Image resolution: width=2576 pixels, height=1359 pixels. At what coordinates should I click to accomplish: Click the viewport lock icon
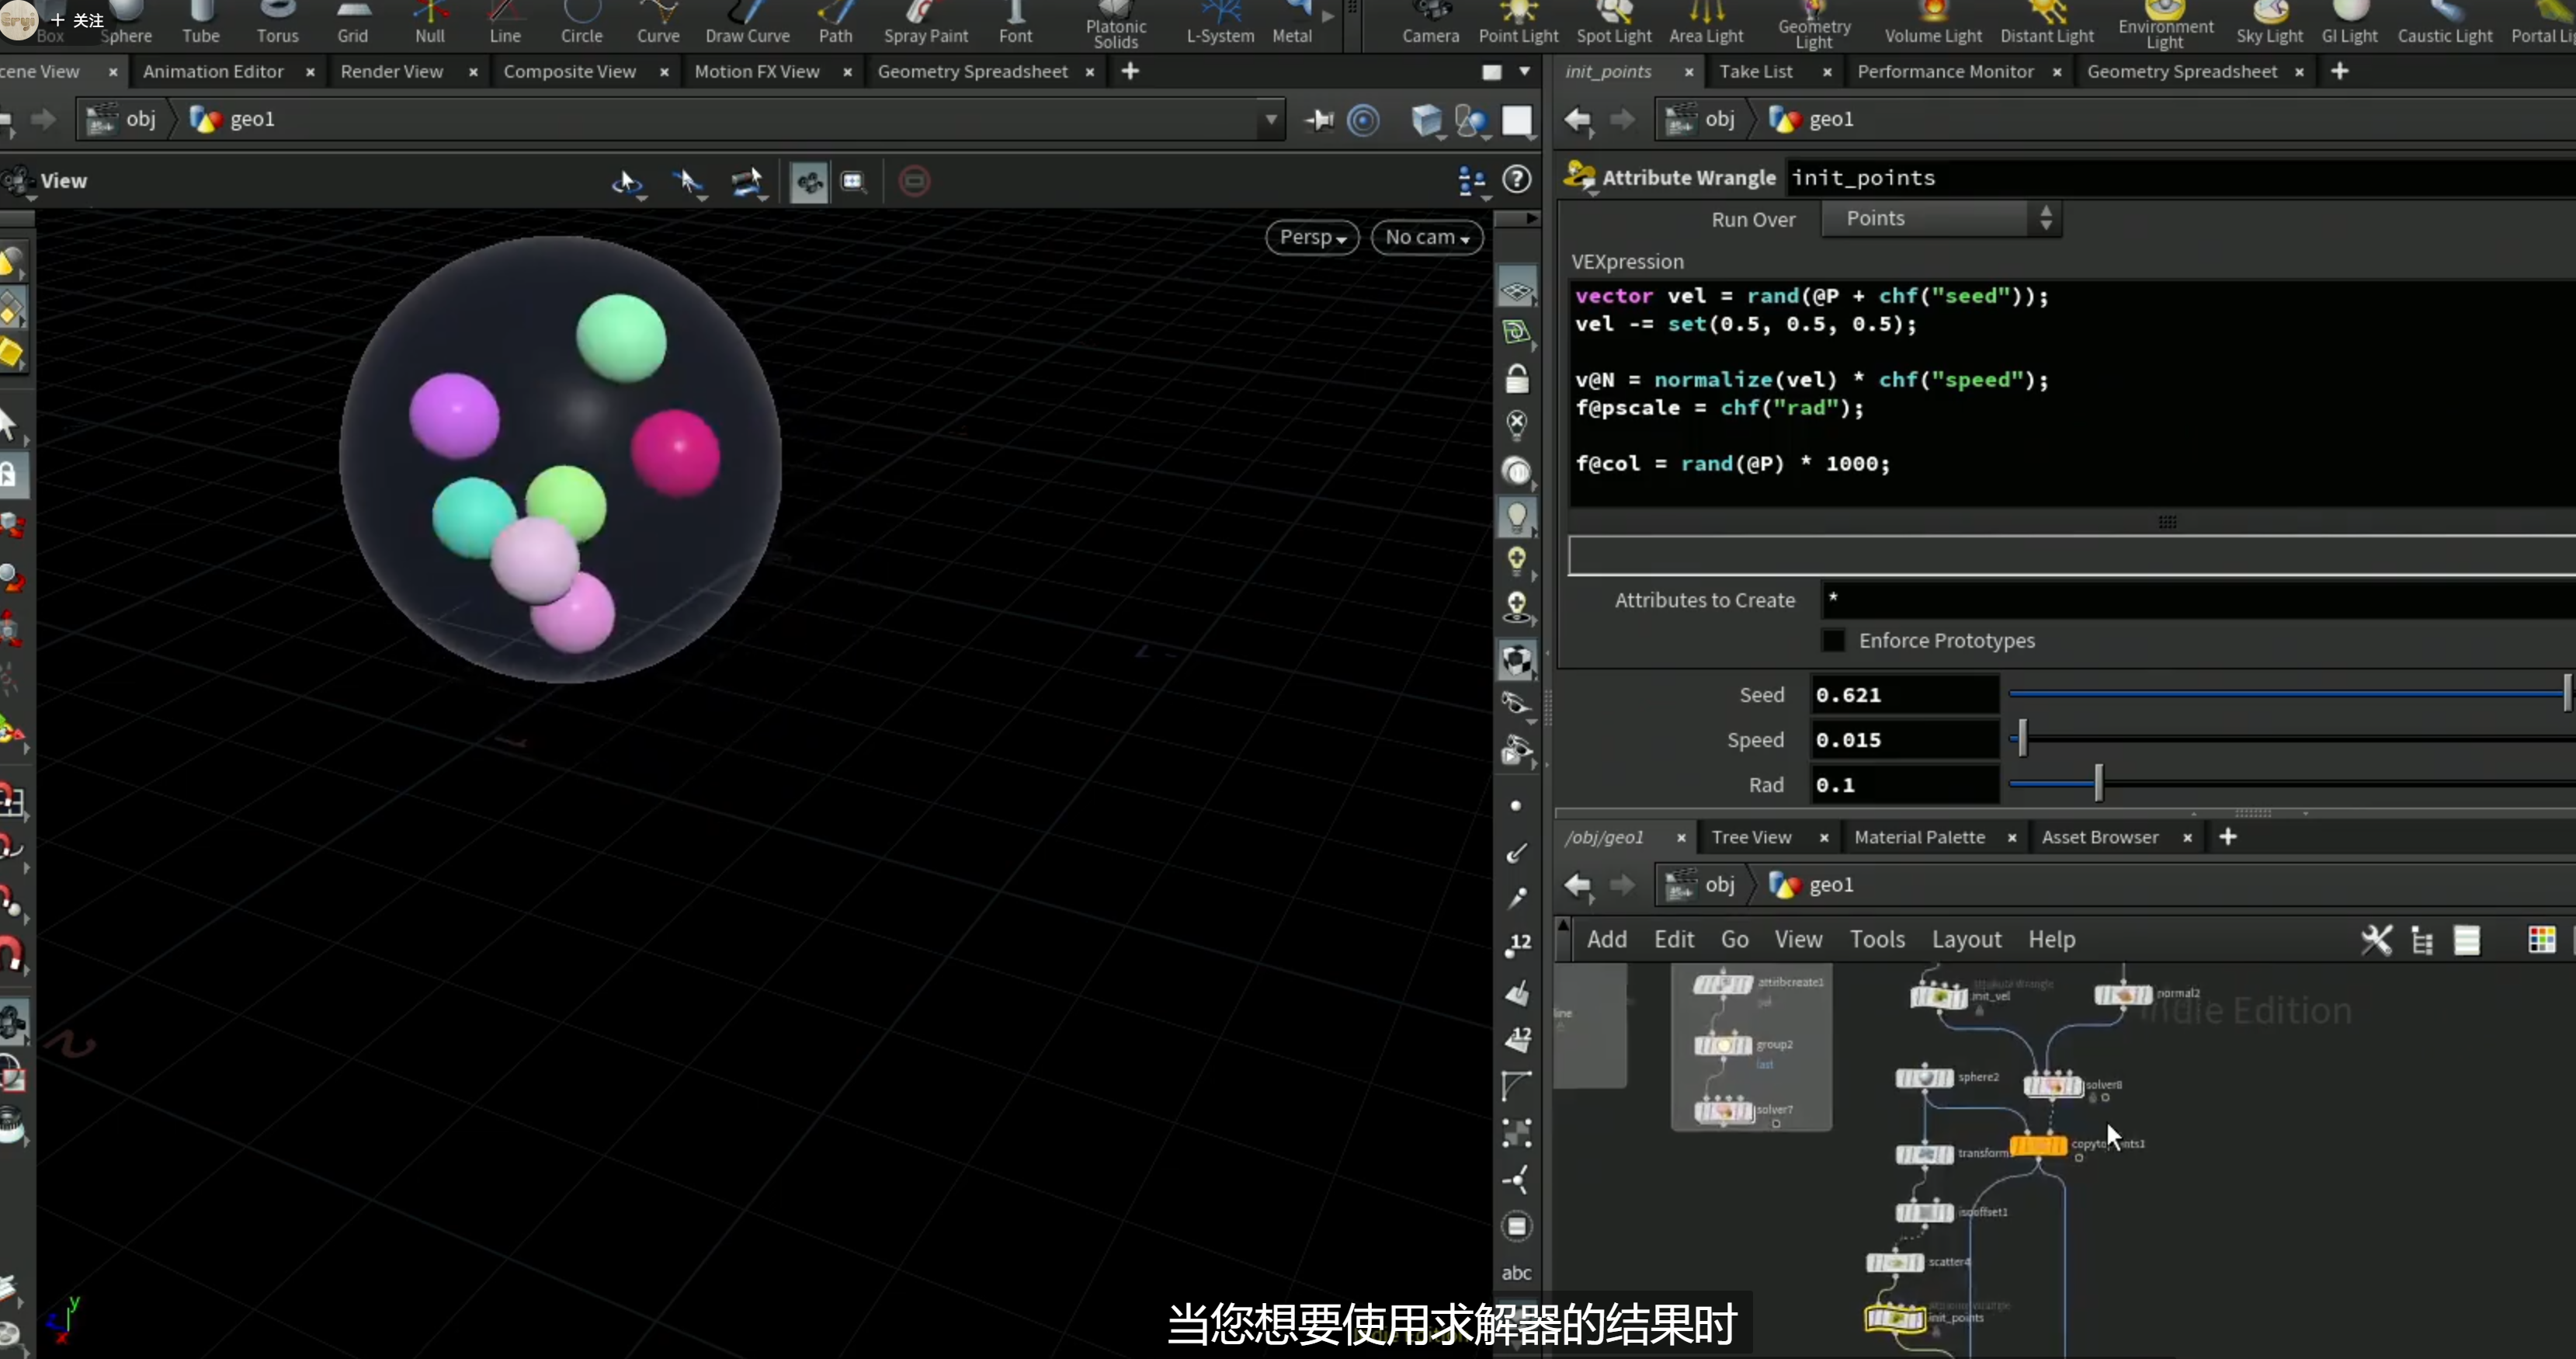[1517, 378]
